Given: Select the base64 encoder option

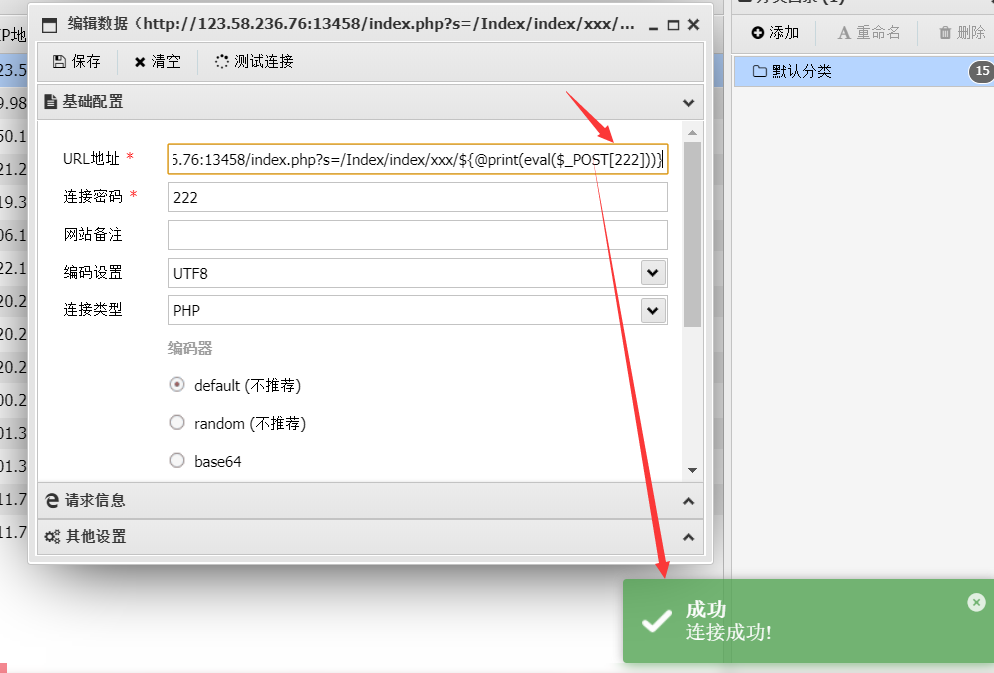Looking at the screenshot, I should click(177, 461).
